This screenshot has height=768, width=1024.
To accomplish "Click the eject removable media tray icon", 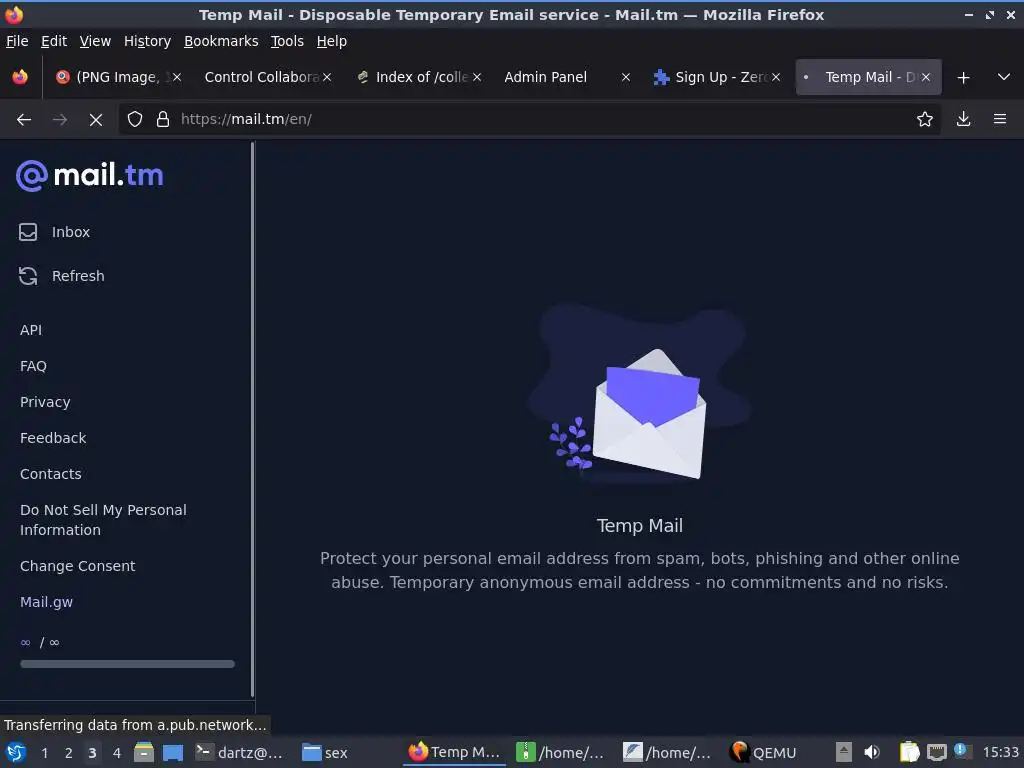I will tap(844, 753).
